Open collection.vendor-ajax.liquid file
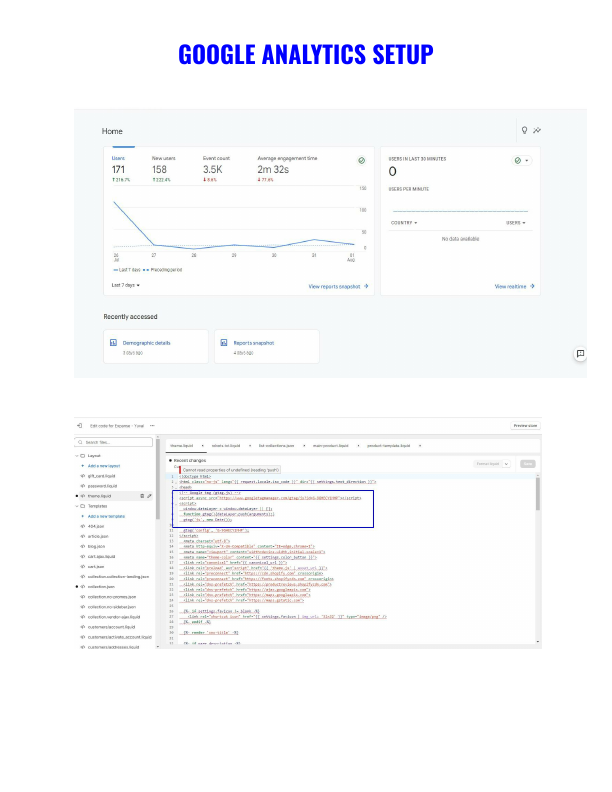Screen dimensions: 612x792 pyautogui.click(x=114, y=617)
